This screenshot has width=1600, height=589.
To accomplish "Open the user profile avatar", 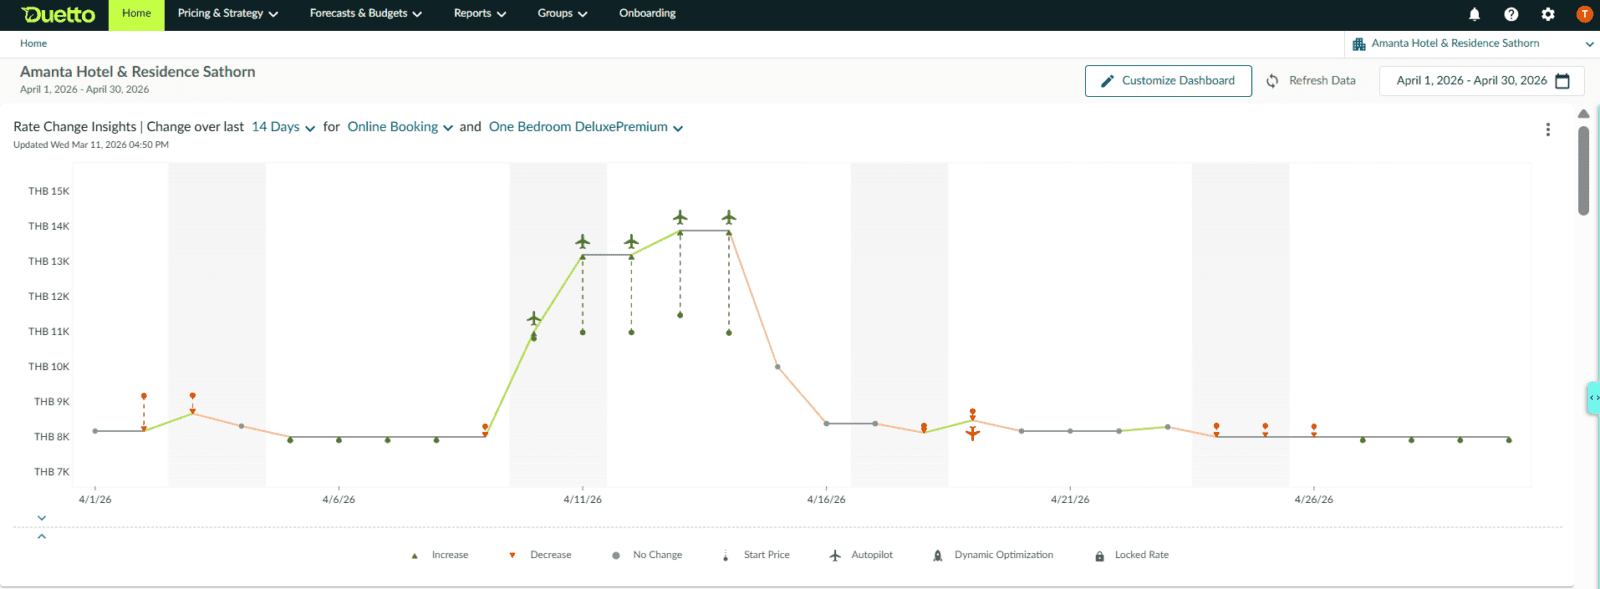I will click(1584, 14).
